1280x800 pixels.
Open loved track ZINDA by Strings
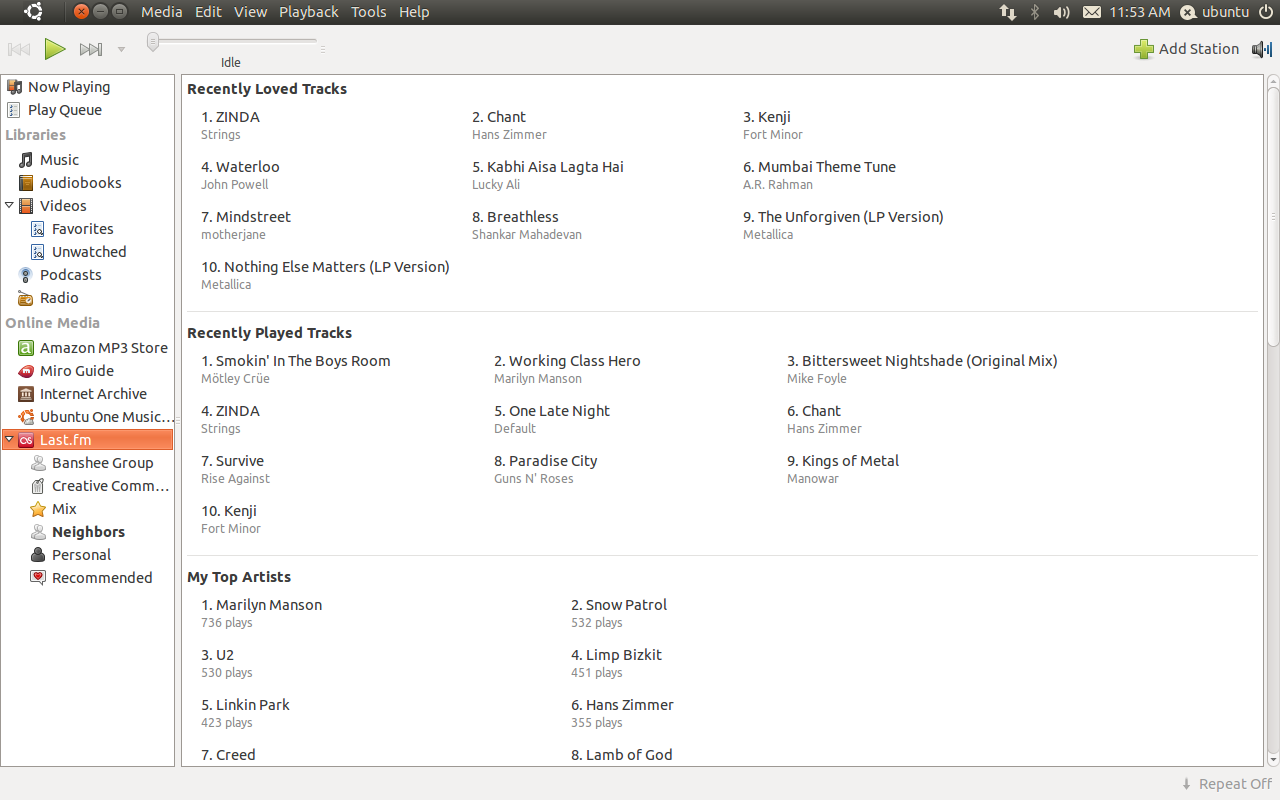pyautogui.click(x=230, y=117)
